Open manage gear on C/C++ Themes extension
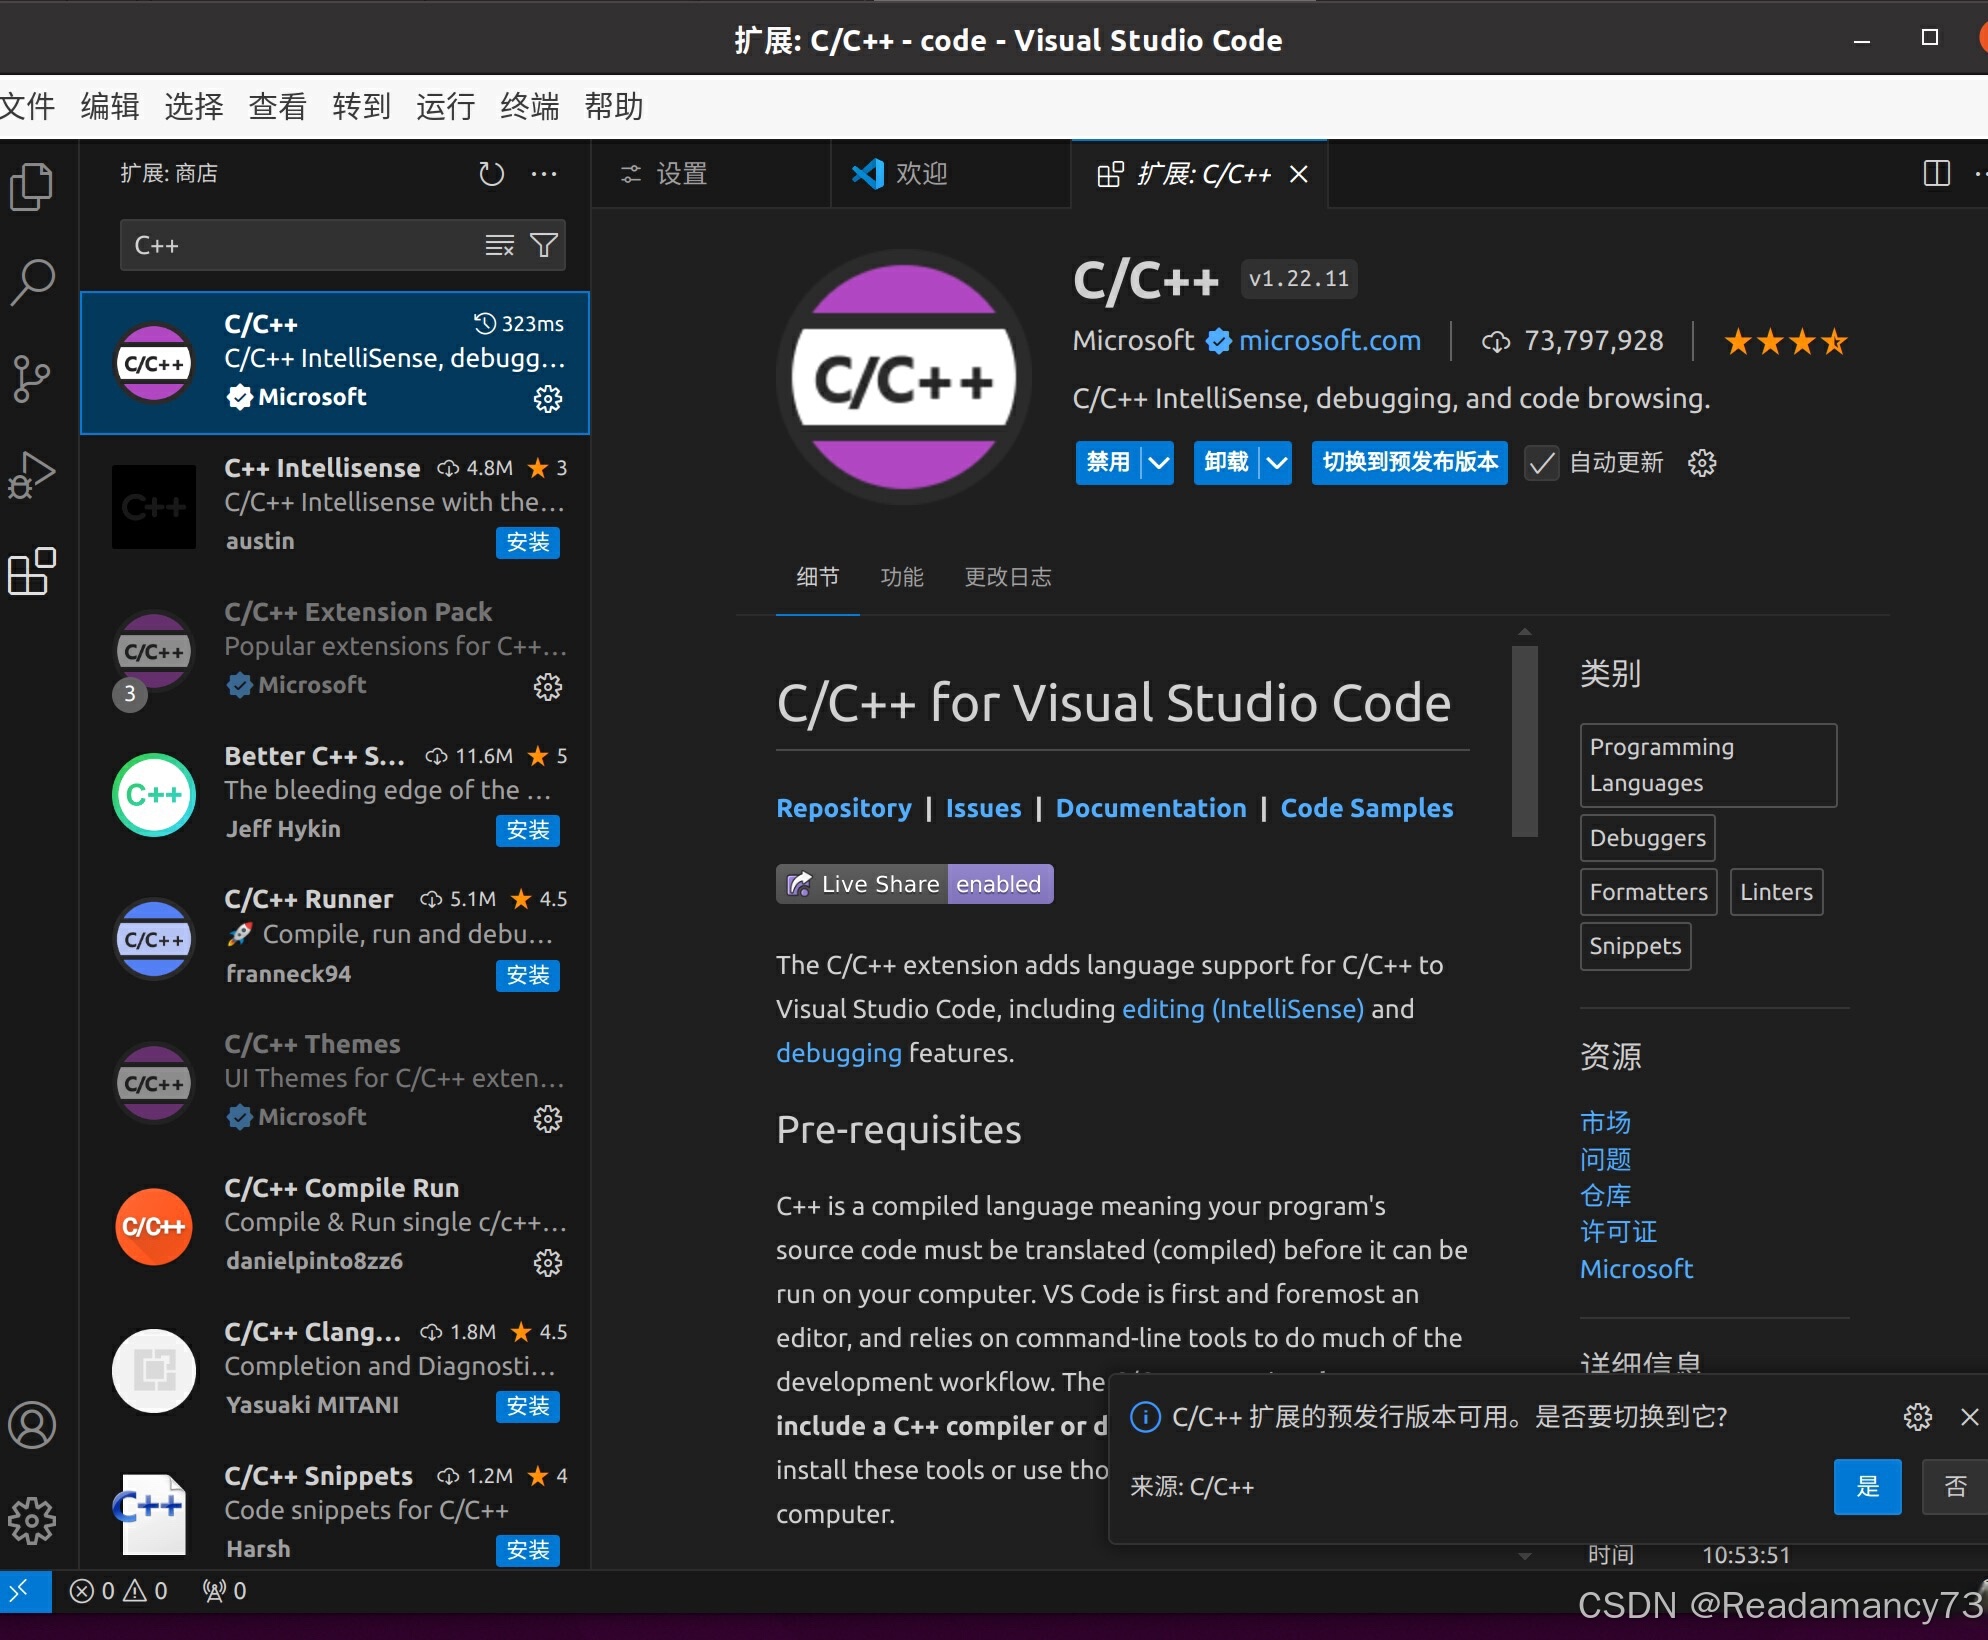This screenshot has width=1988, height=1640. [x=548, y=1119]
